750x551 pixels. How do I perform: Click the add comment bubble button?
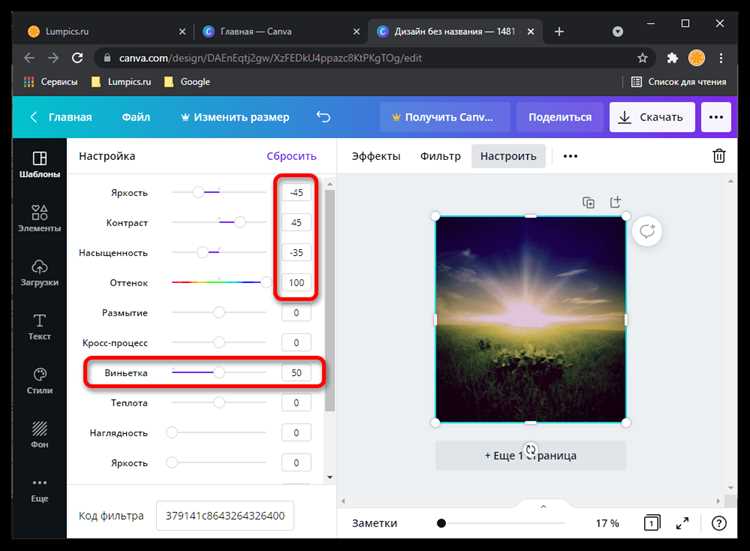647,231
